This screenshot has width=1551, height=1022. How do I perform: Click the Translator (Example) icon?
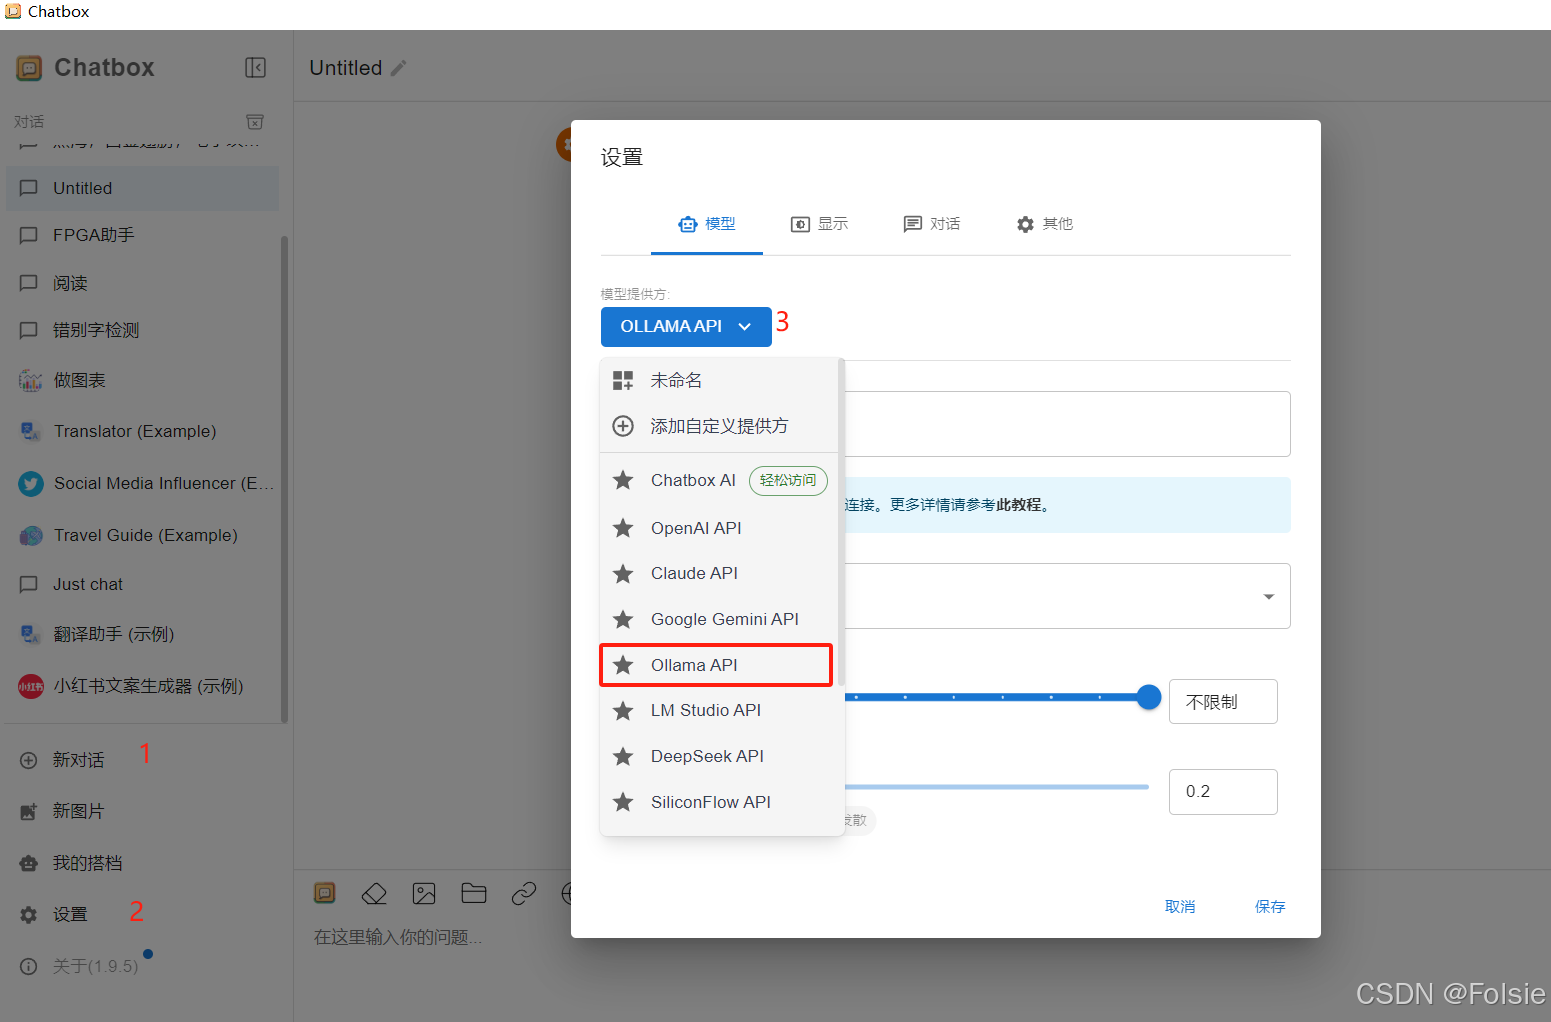tap(30, 431)
